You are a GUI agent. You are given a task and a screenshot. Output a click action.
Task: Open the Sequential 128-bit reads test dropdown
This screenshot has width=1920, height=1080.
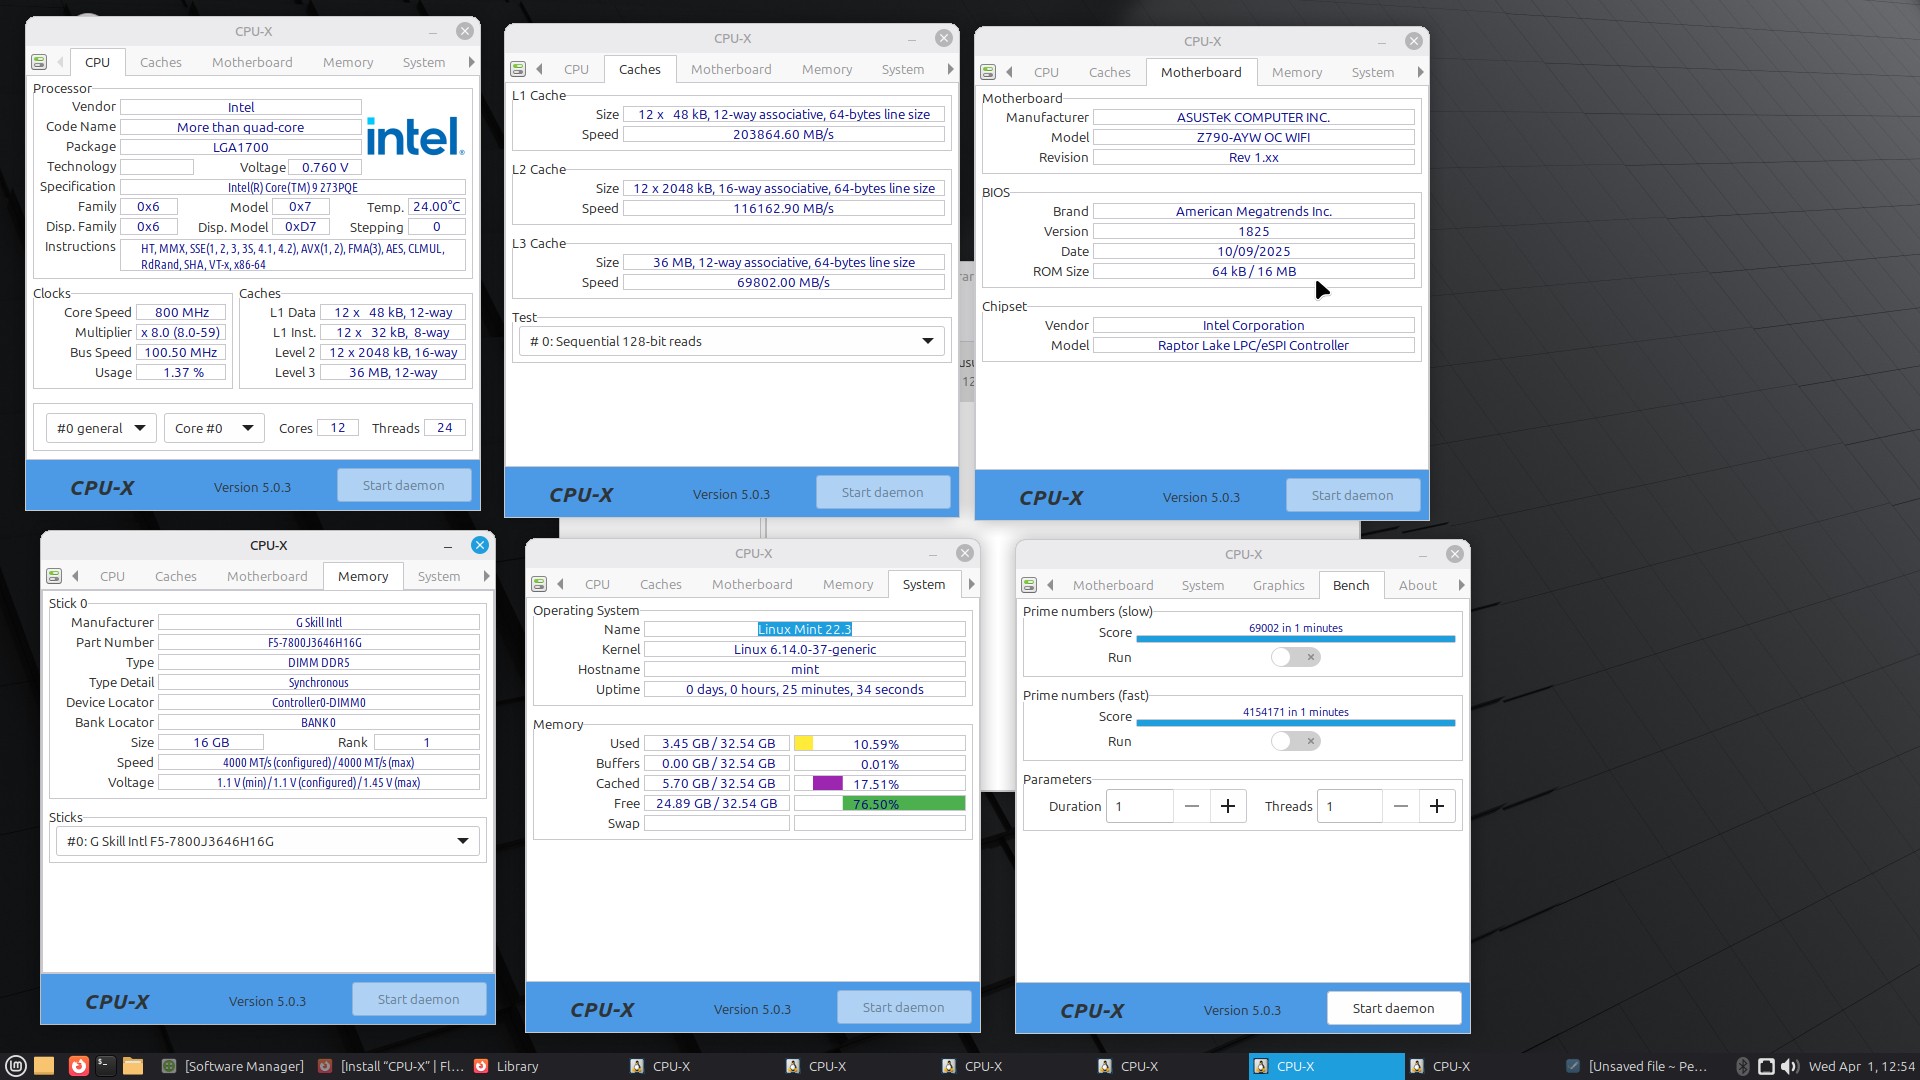(731, 341)
